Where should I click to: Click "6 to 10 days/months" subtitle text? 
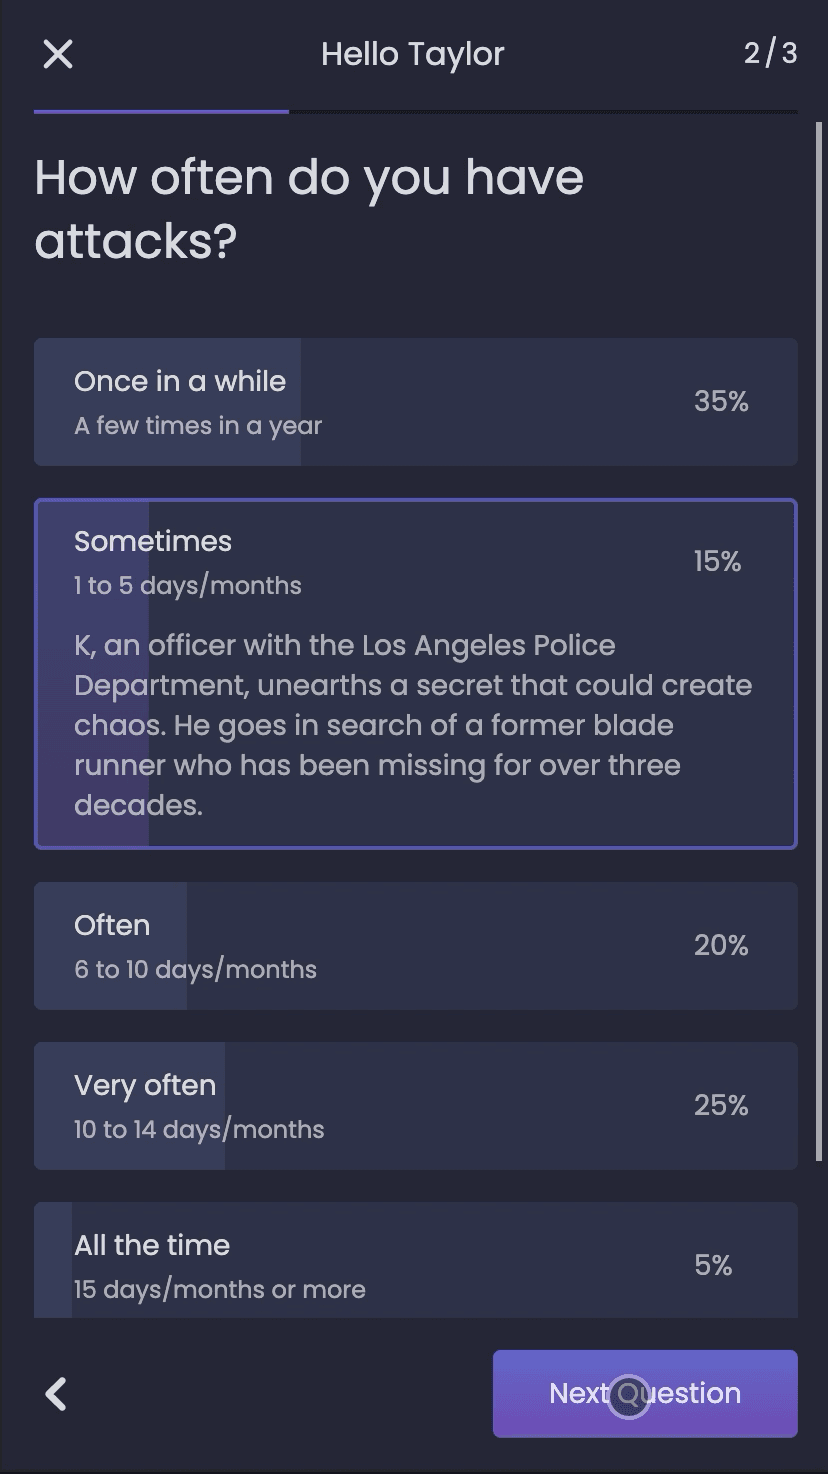pos(195,969)
